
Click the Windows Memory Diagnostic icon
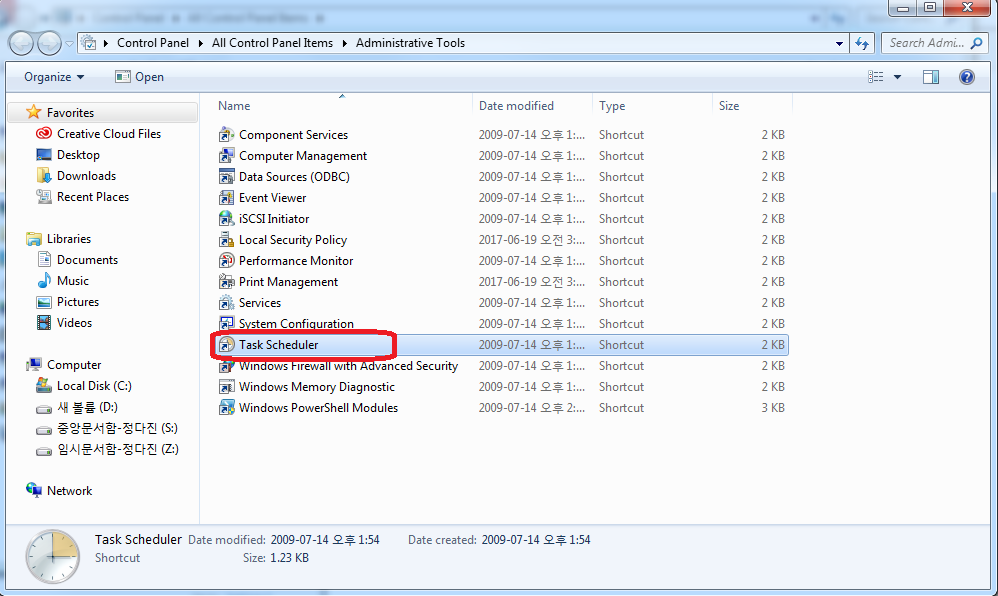(x=226, y=387)
